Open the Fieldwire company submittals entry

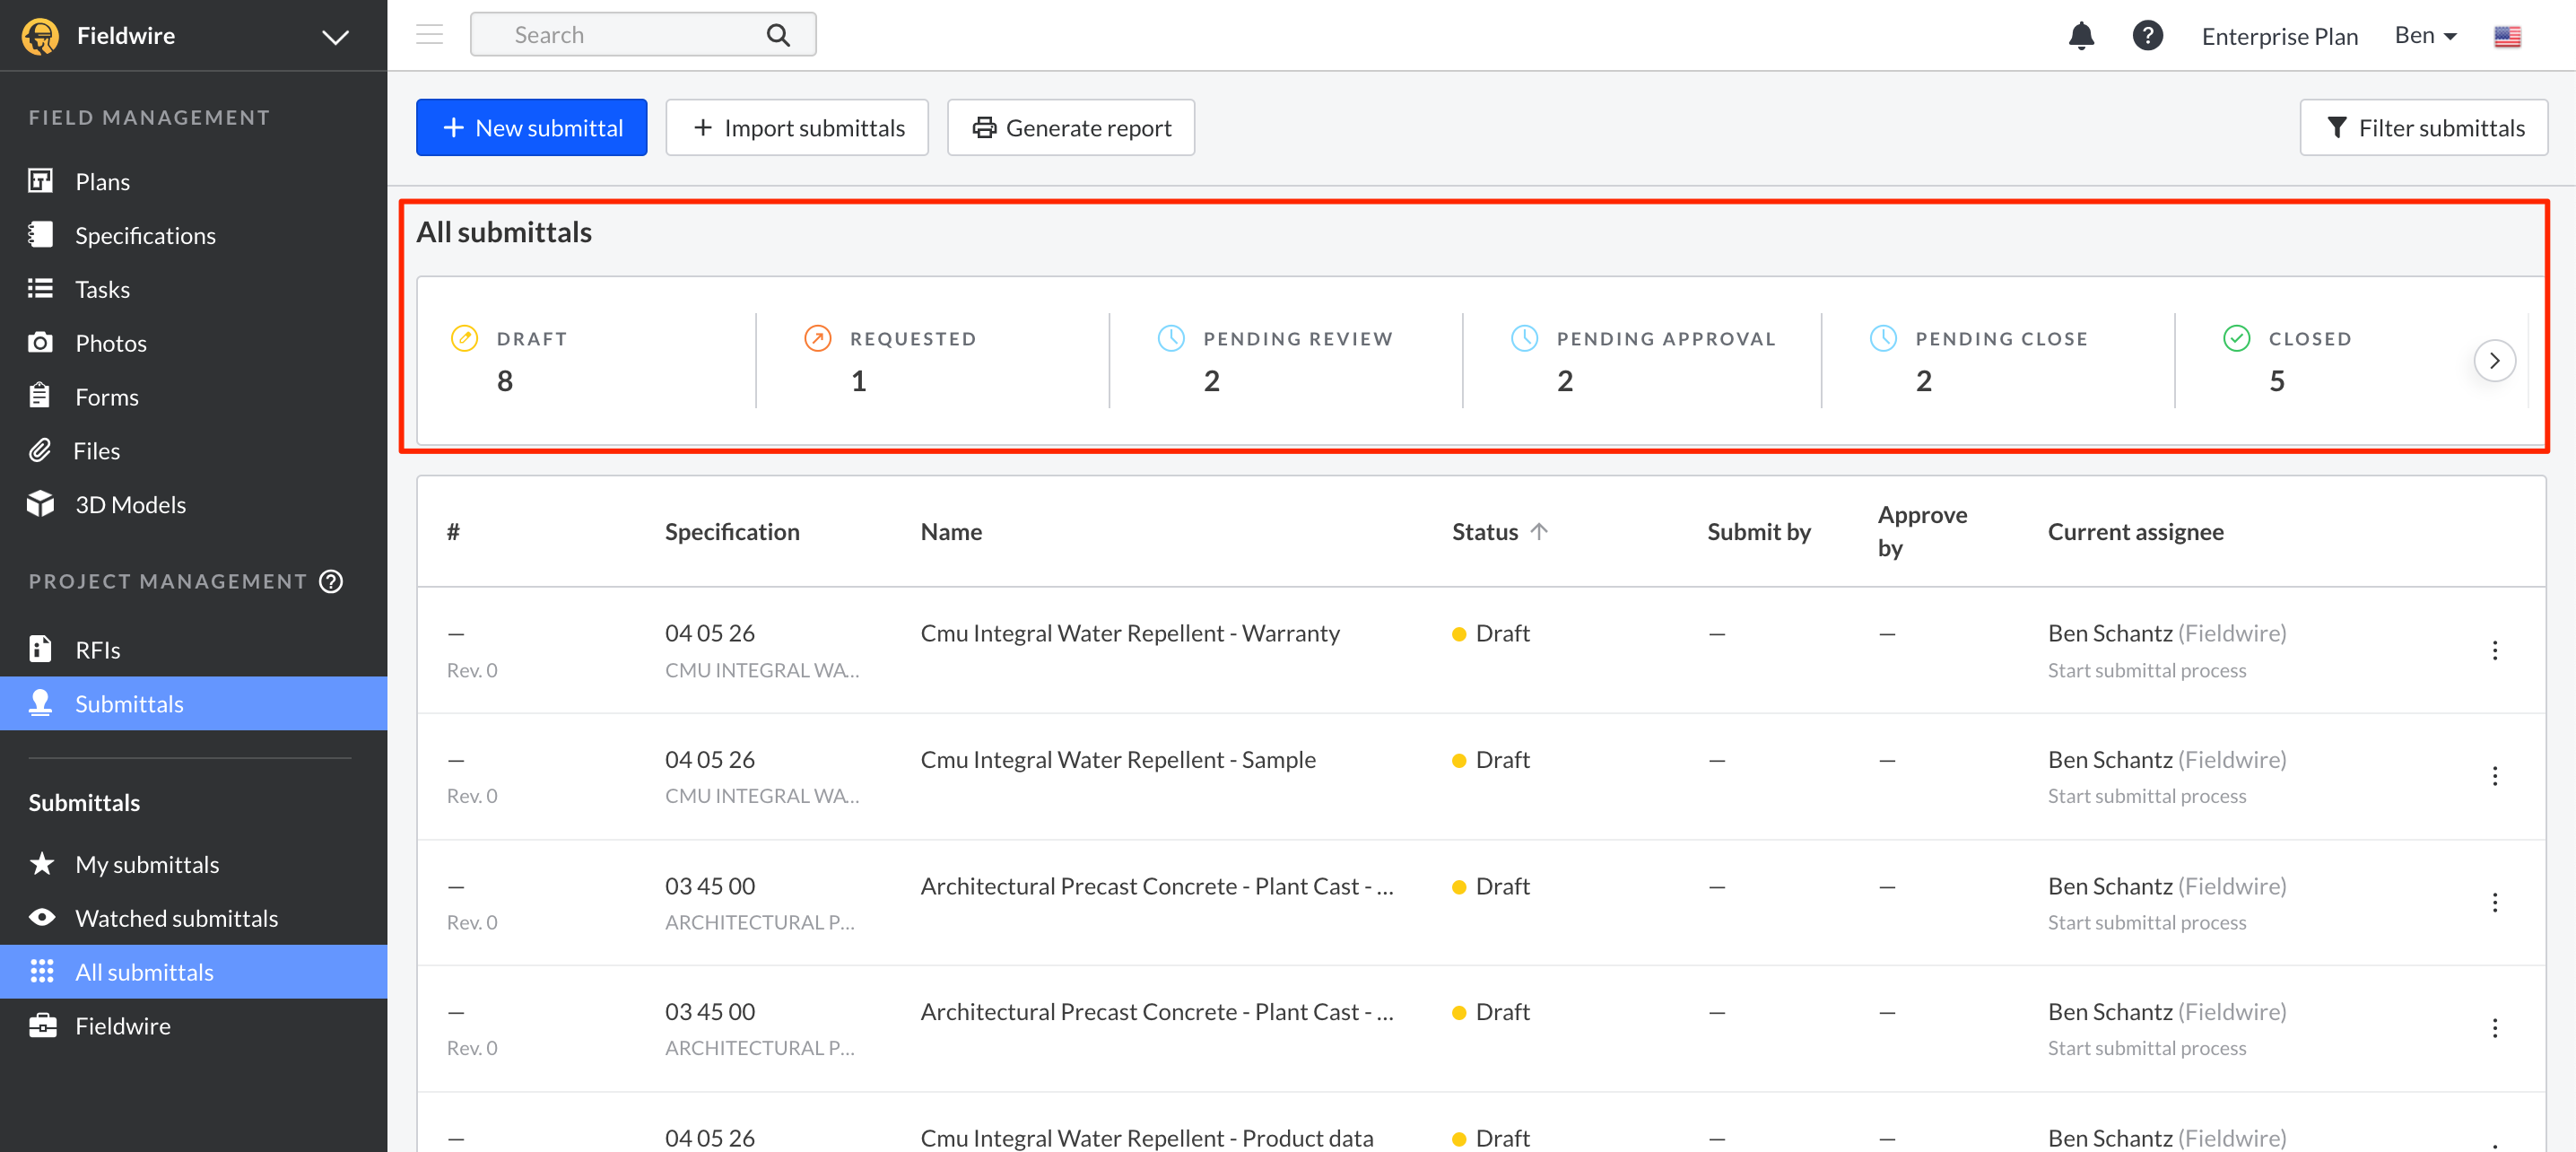pyautogui.click(x=193, y=1026)
